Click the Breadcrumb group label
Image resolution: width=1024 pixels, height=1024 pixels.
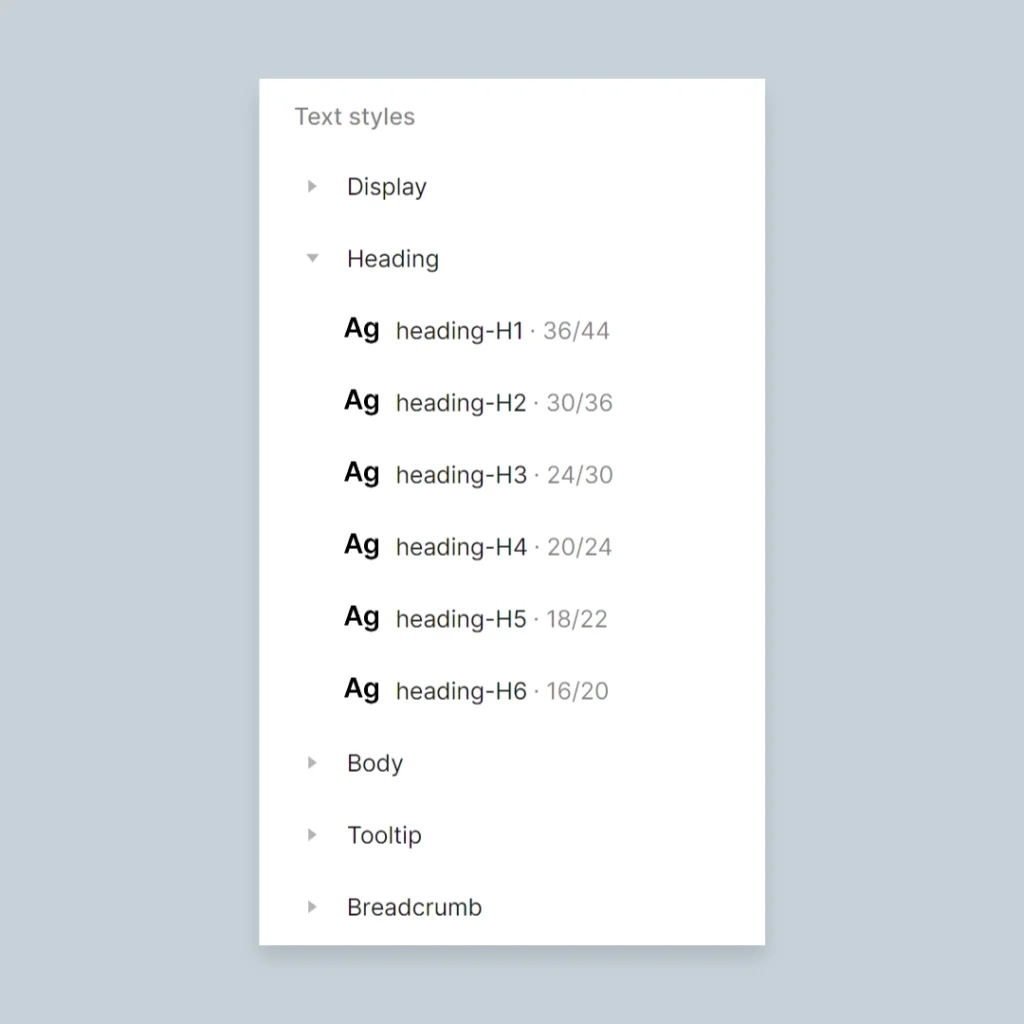[x=414, y=907]
